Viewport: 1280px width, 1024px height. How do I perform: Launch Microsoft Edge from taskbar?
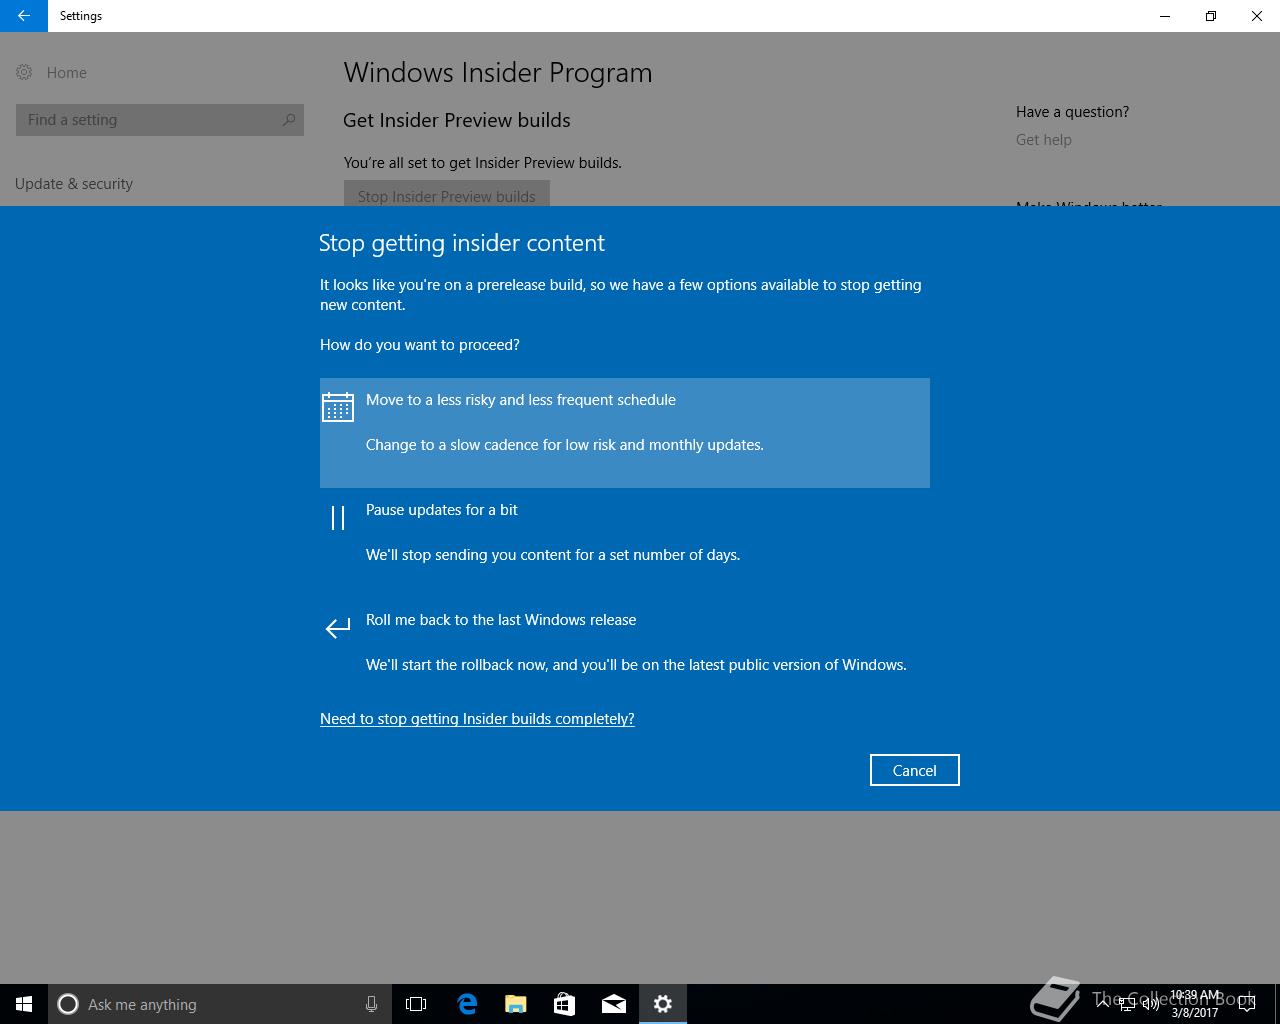[x=466, y=1004]
